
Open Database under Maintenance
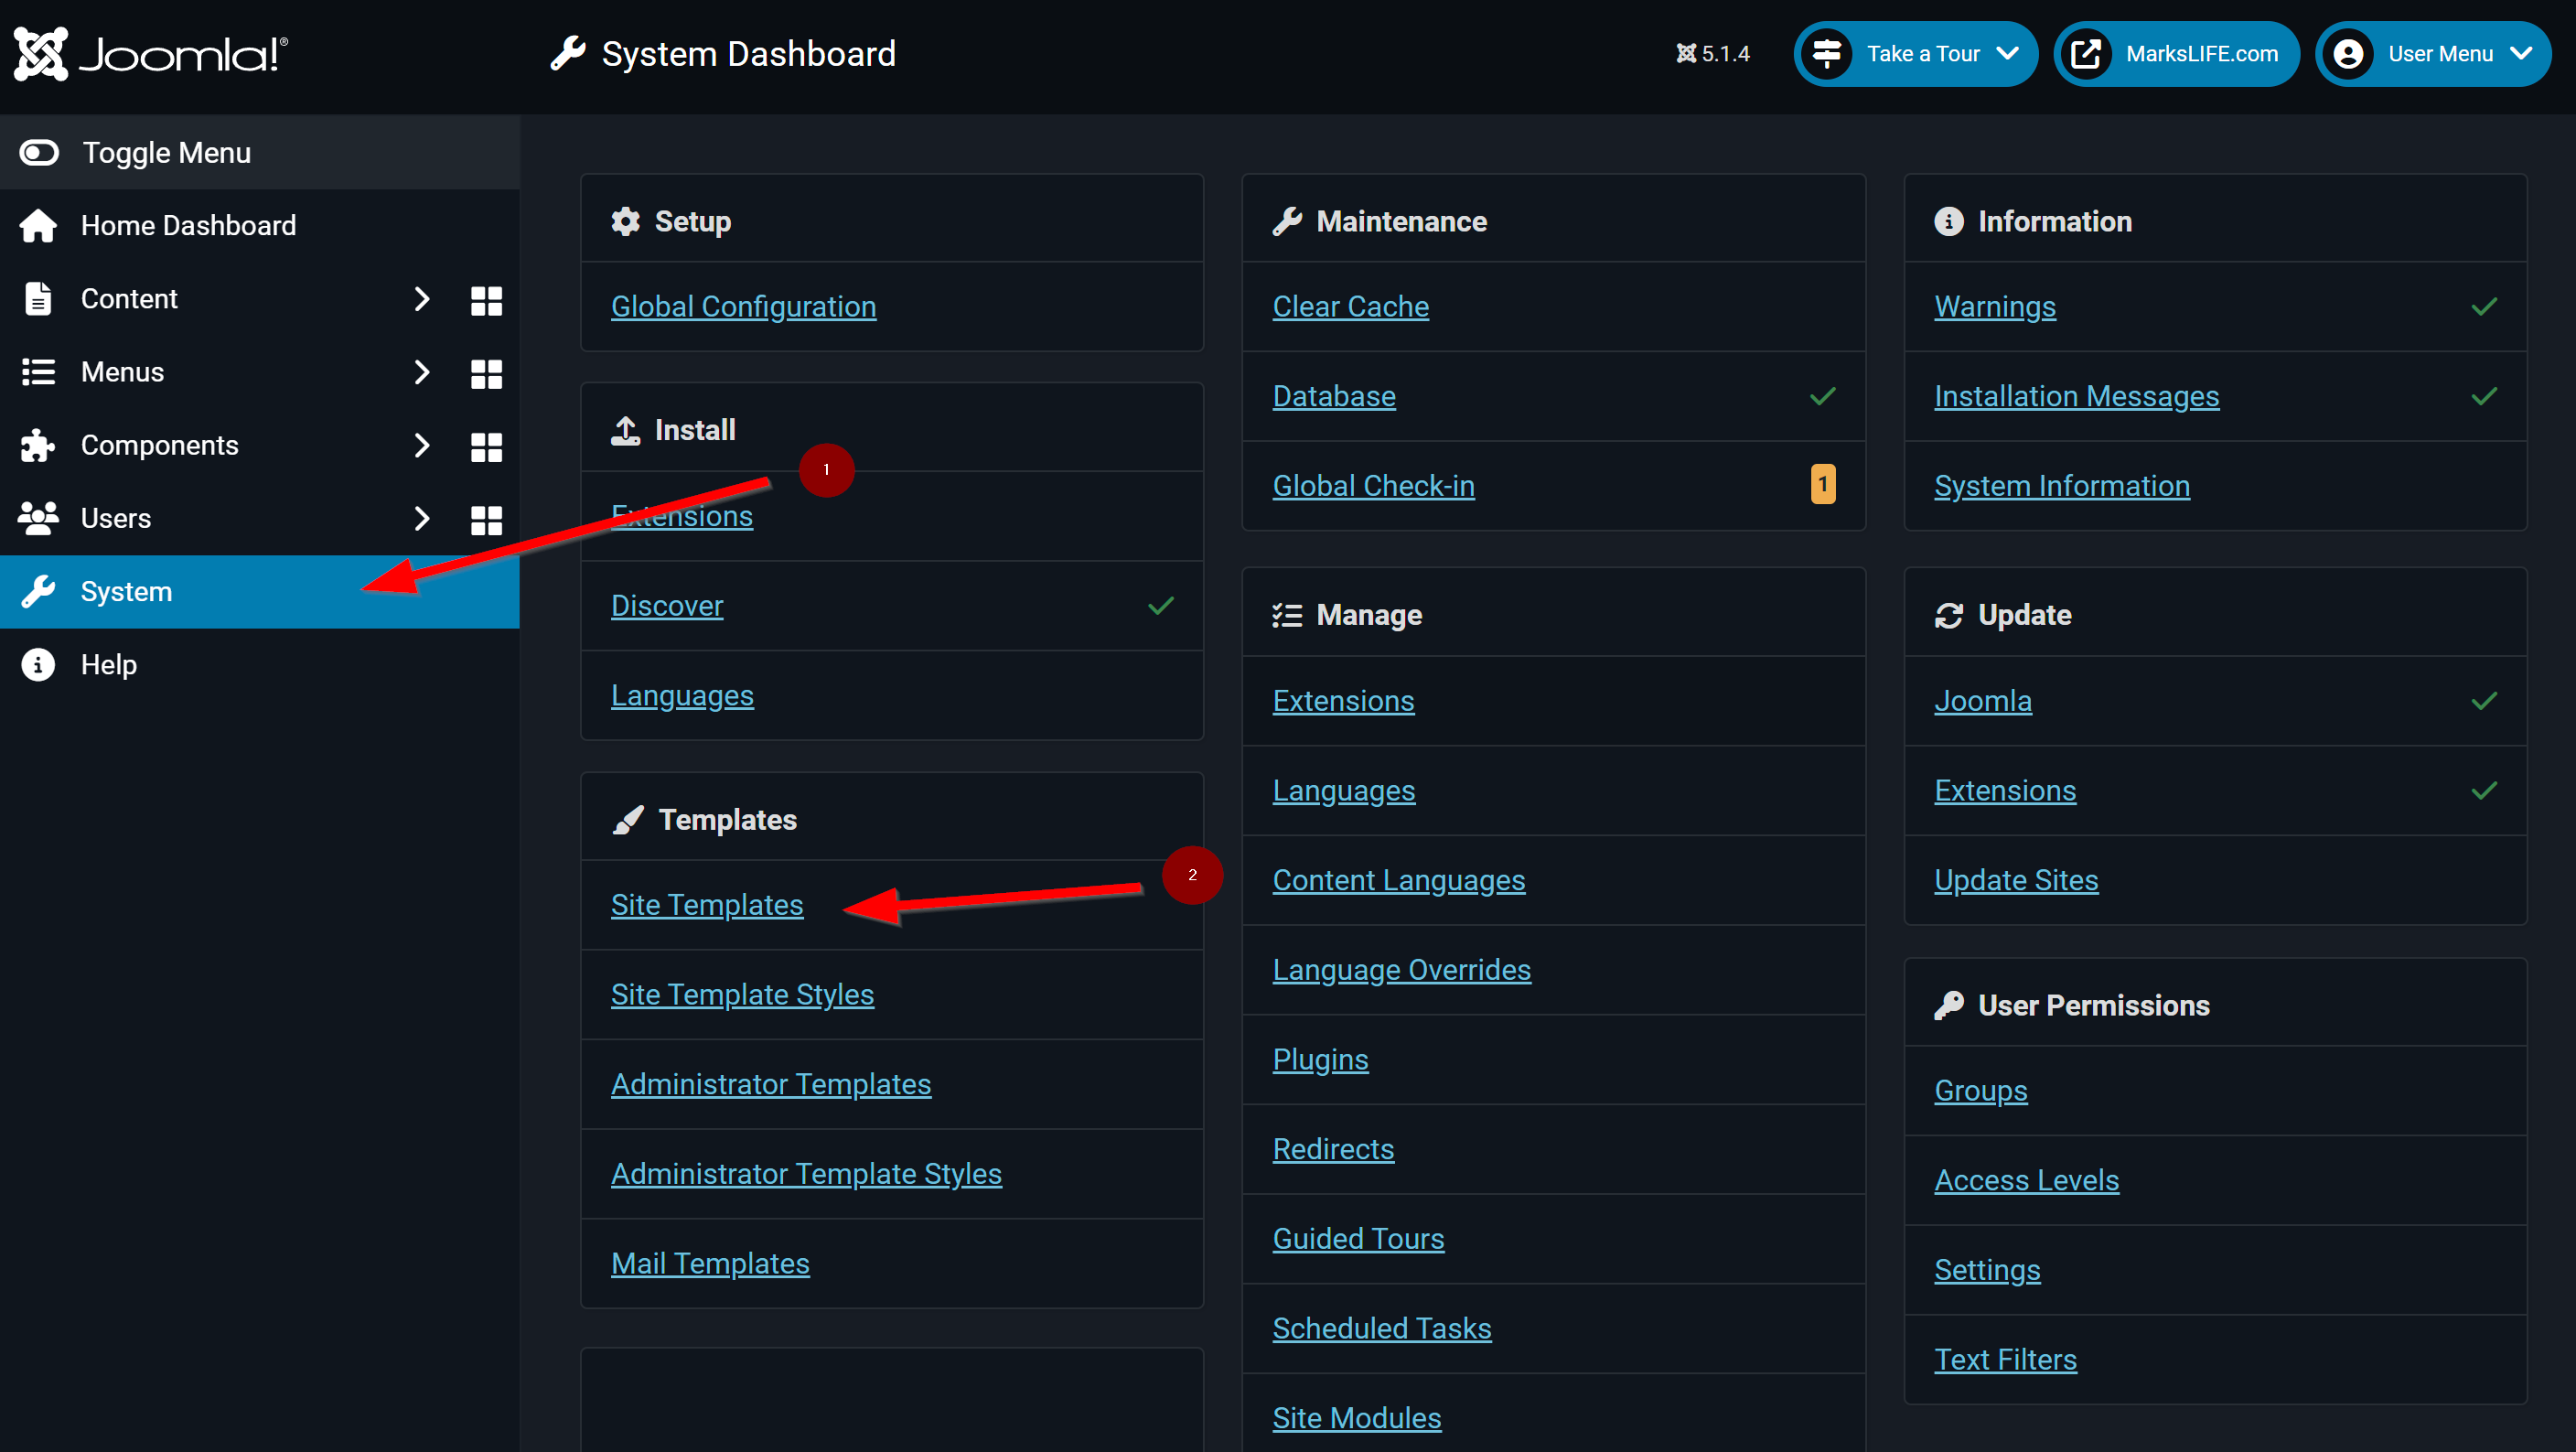(x=1334, y=396)
